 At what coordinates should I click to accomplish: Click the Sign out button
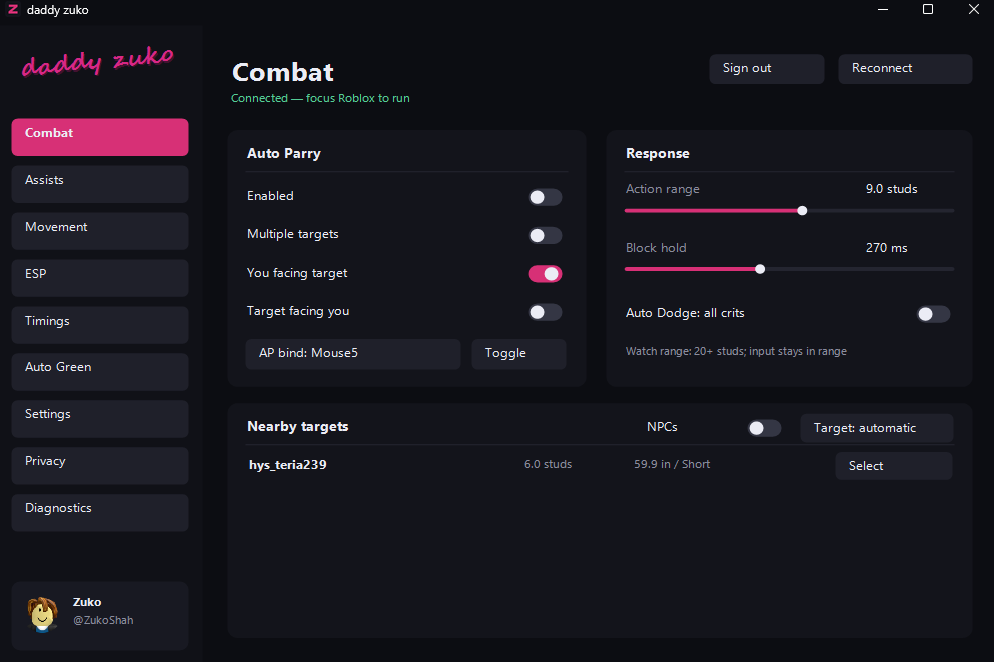click(x=766, y=68)
